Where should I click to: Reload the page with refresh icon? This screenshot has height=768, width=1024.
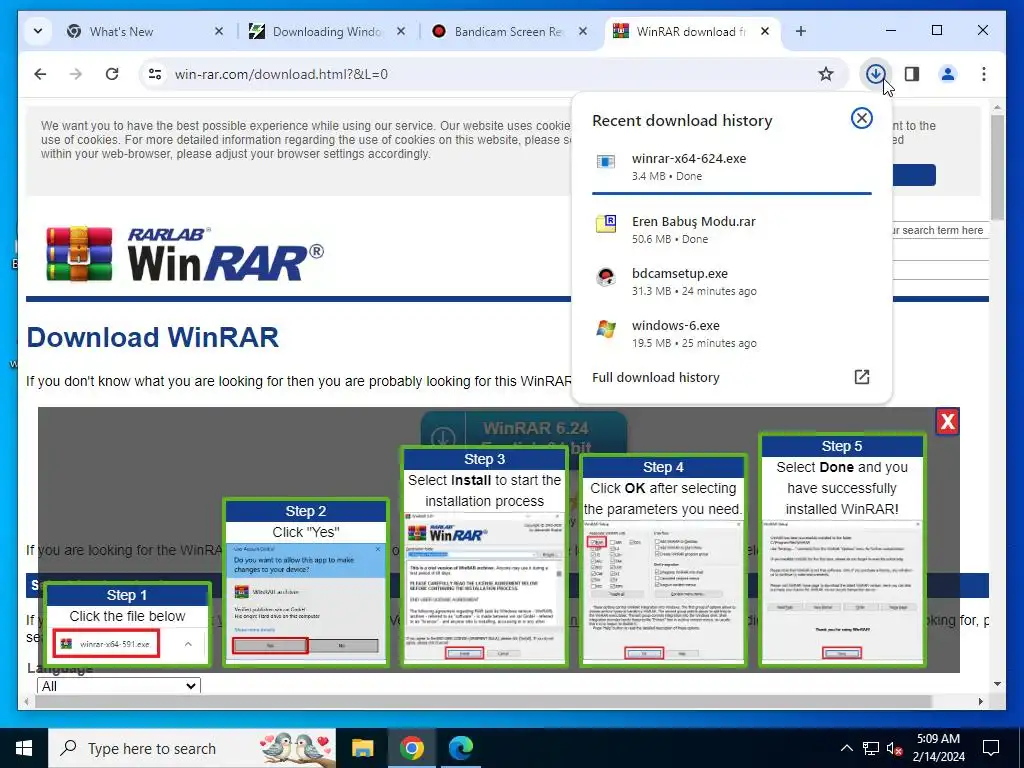point(112,74)
